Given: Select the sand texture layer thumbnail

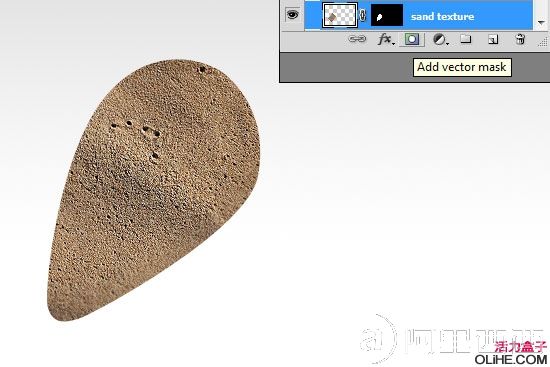Looking at the screenshot, I should 340,15.
